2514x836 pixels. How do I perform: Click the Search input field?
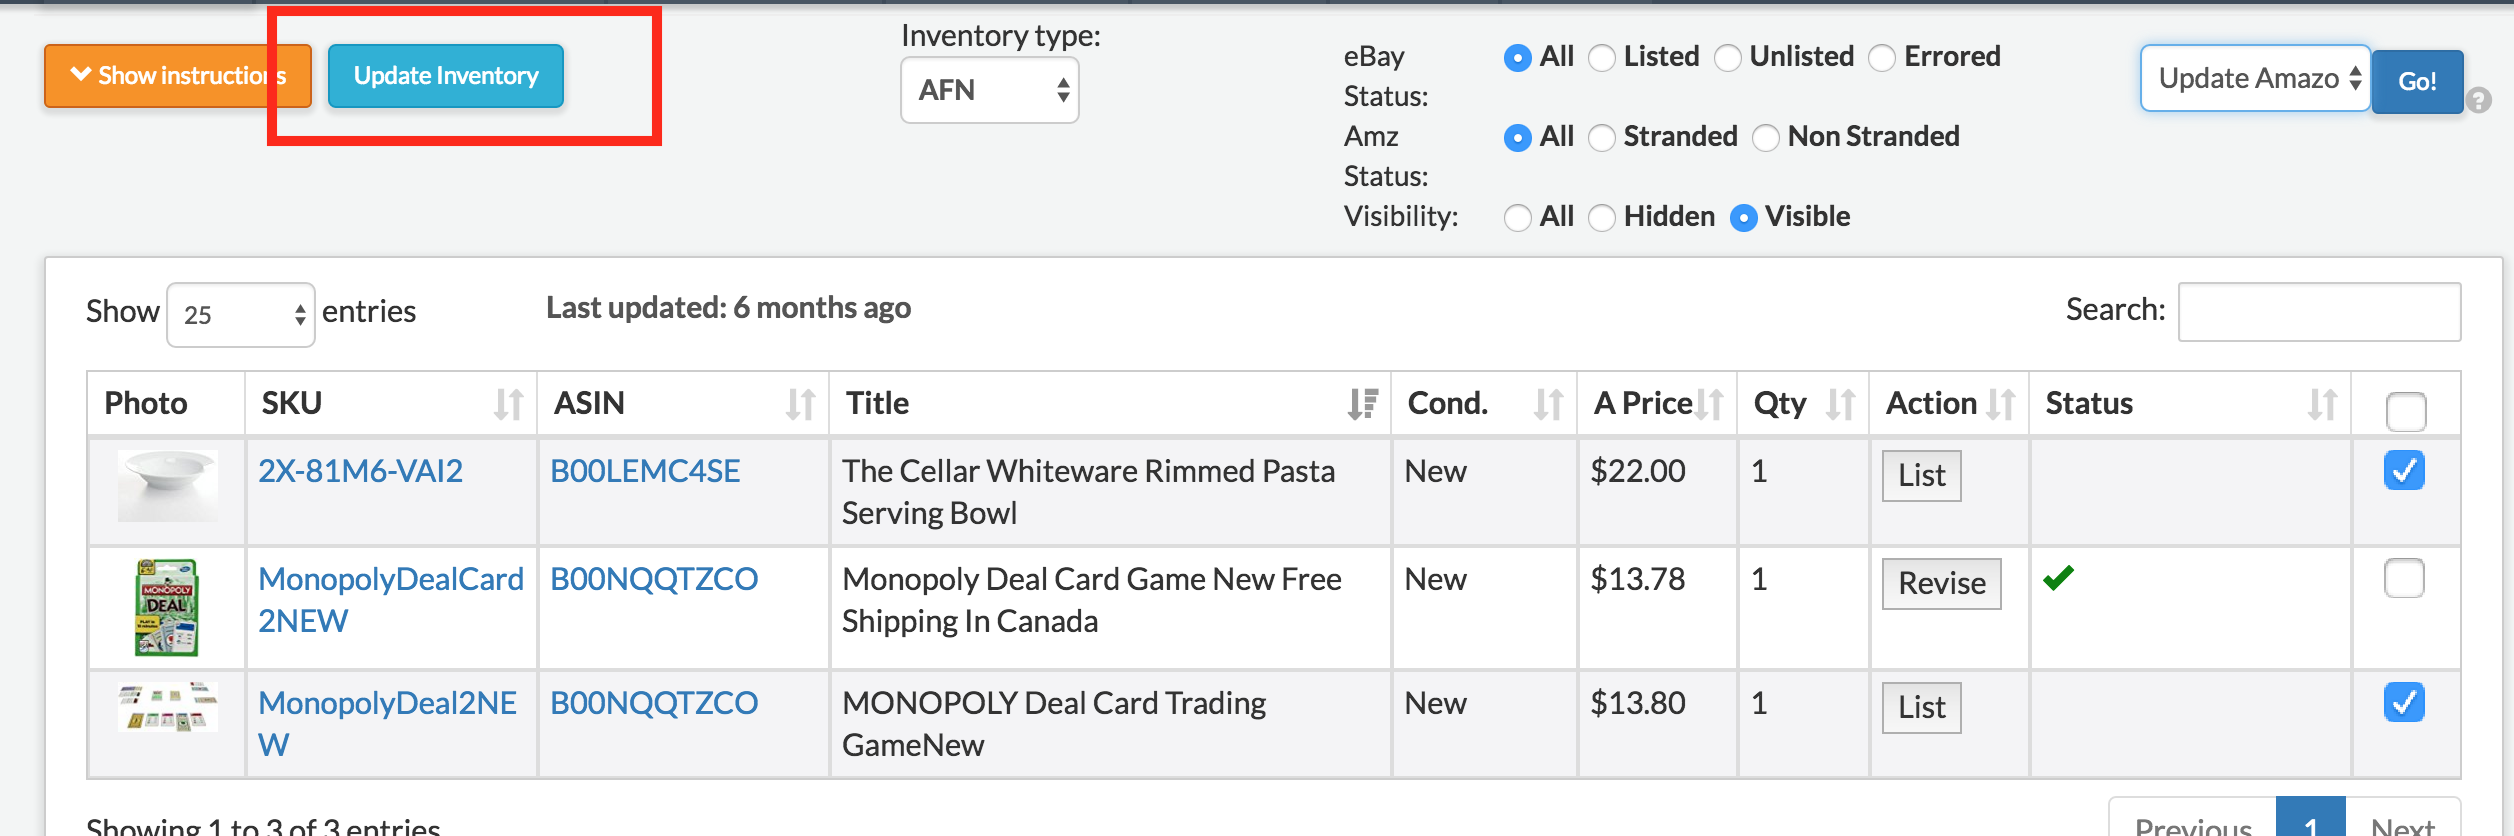click(x=2319, y=312)
